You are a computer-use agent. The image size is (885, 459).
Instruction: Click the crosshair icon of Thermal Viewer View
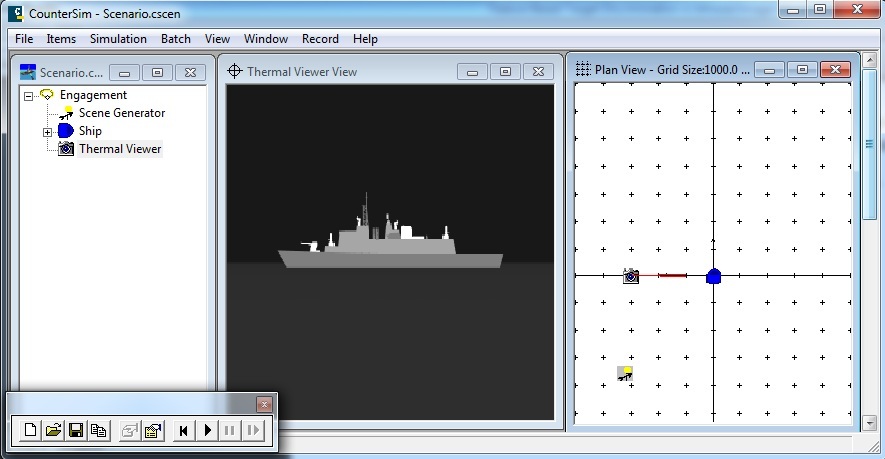pyautogui.click(x=234, y=71)
